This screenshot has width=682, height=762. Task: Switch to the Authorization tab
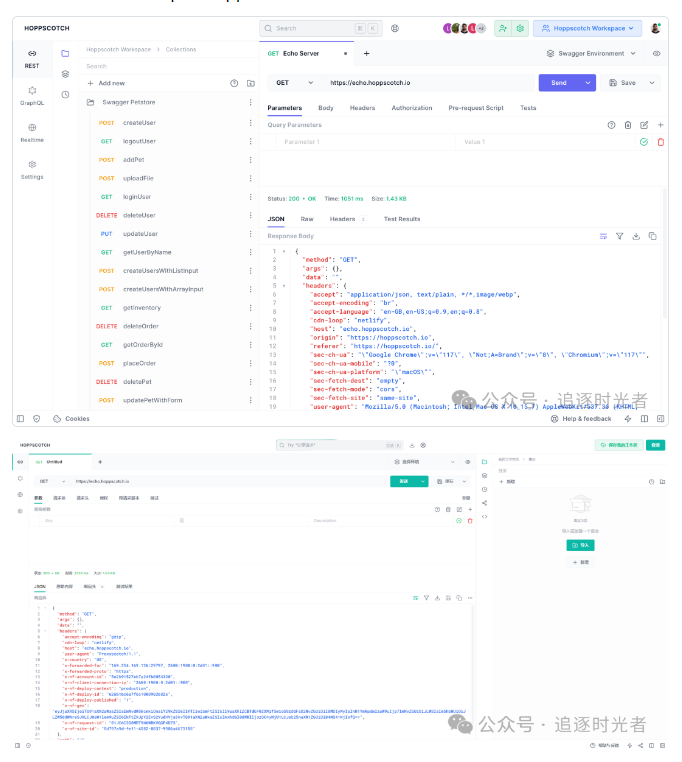tap(412, 108)
